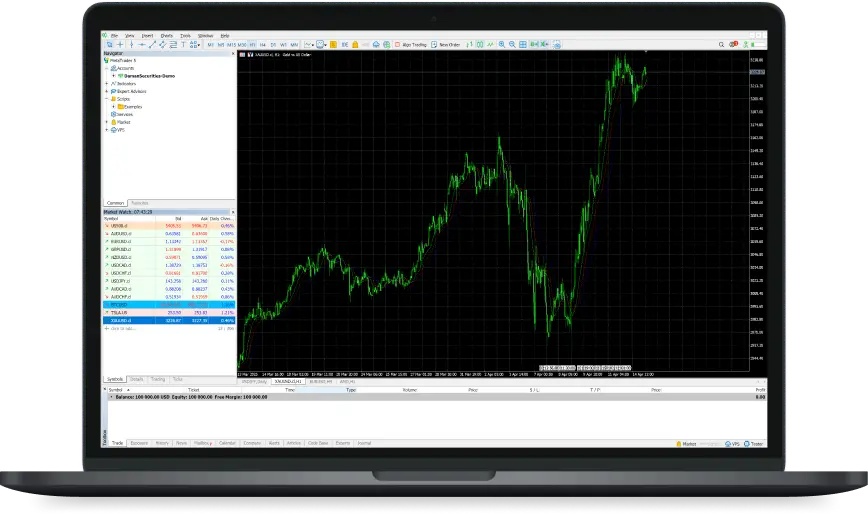Open the Insert menu
The image size is (868, 516).
coord(148,36)
